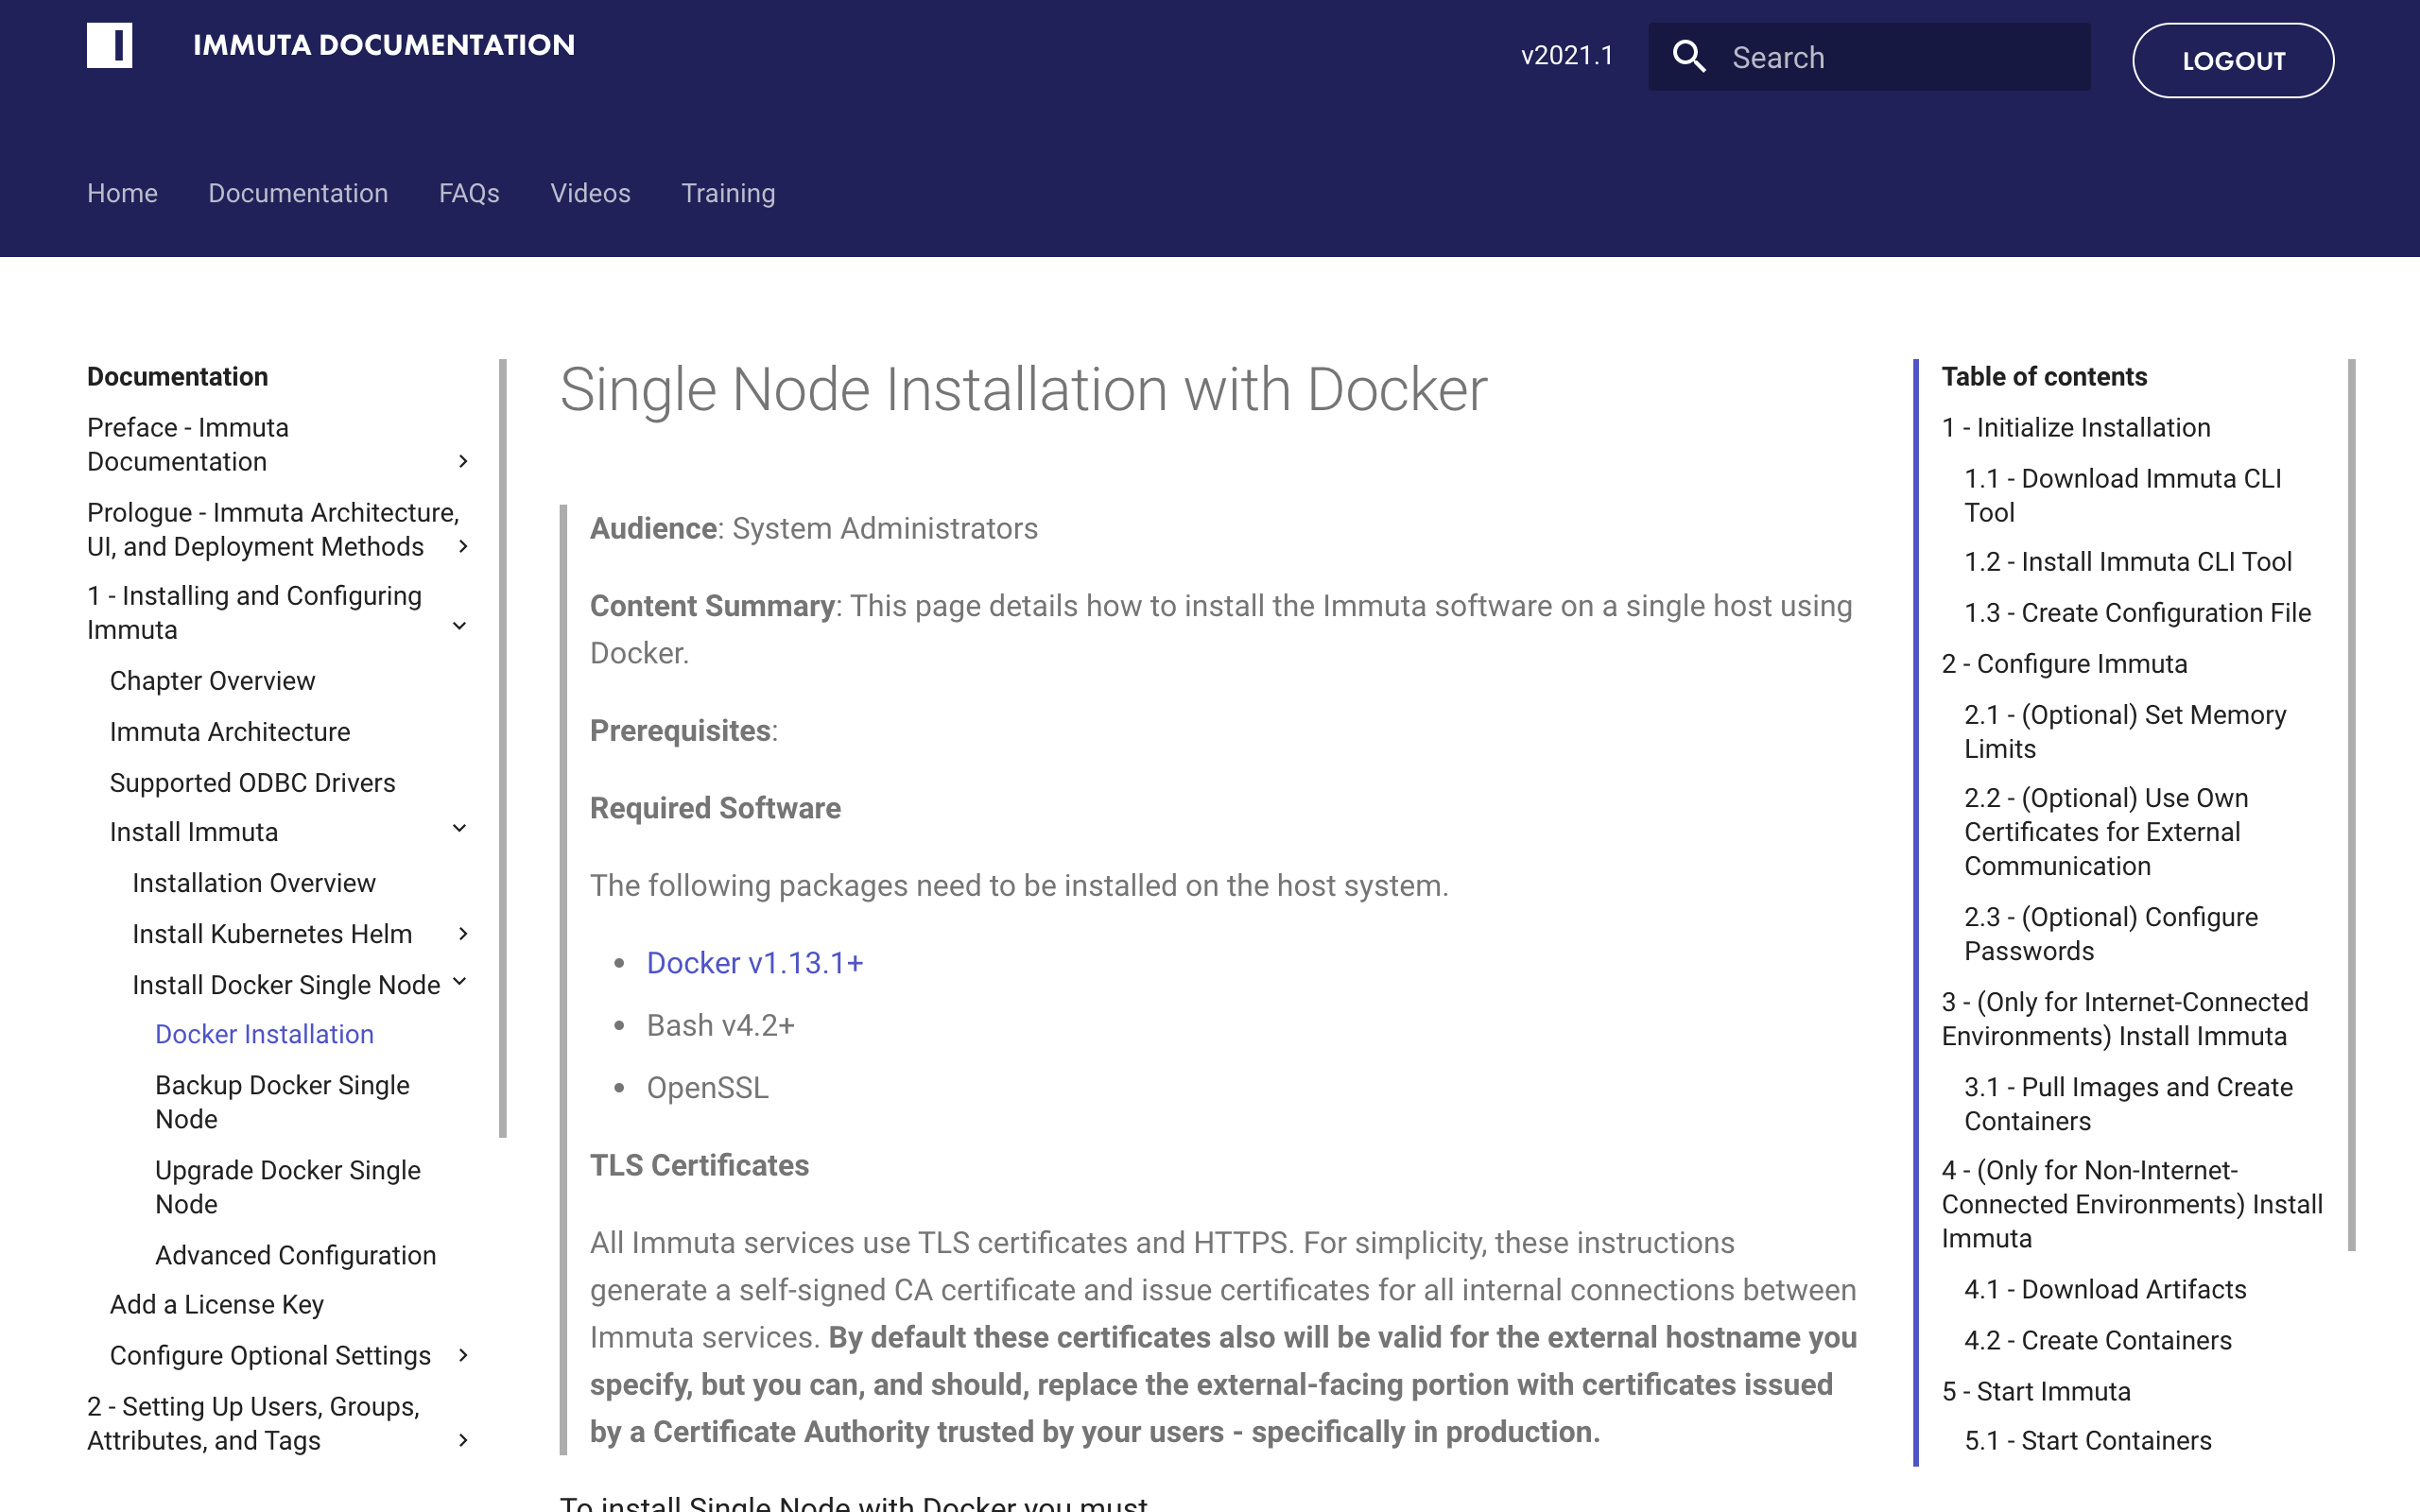The height and width of the screenshot is (1512, 2420).
Task: Jump to 1.1 - Download Immuta CLI Tool
Action: coord(2123,495)
